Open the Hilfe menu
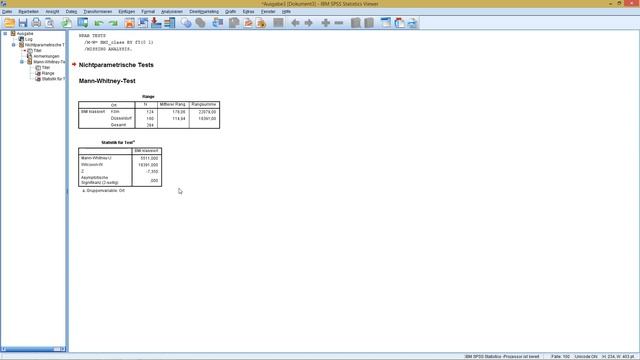This screenshot has height=360, width=640. [286, 11]
